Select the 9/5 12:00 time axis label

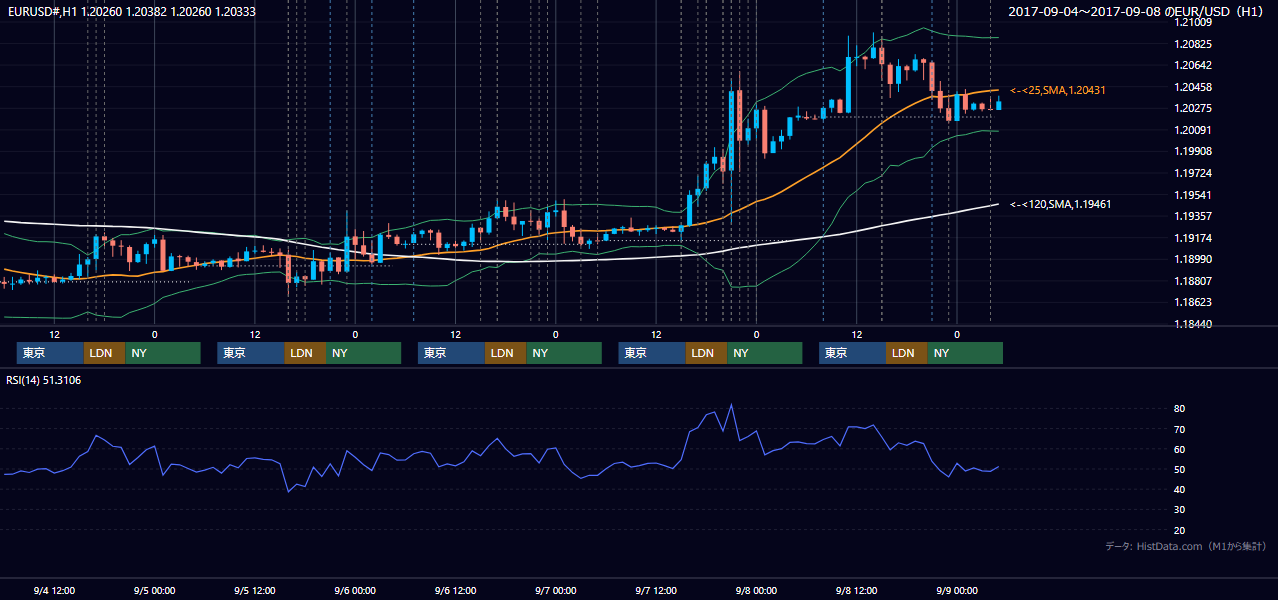255,590
